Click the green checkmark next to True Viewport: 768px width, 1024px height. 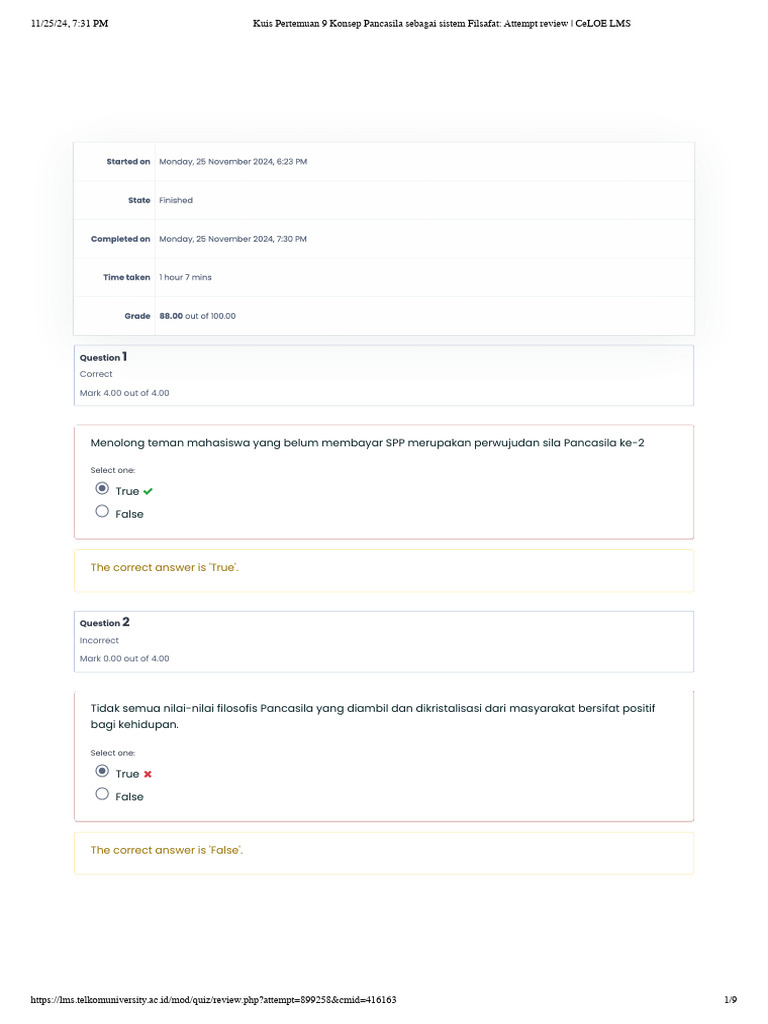pos(148,491)
